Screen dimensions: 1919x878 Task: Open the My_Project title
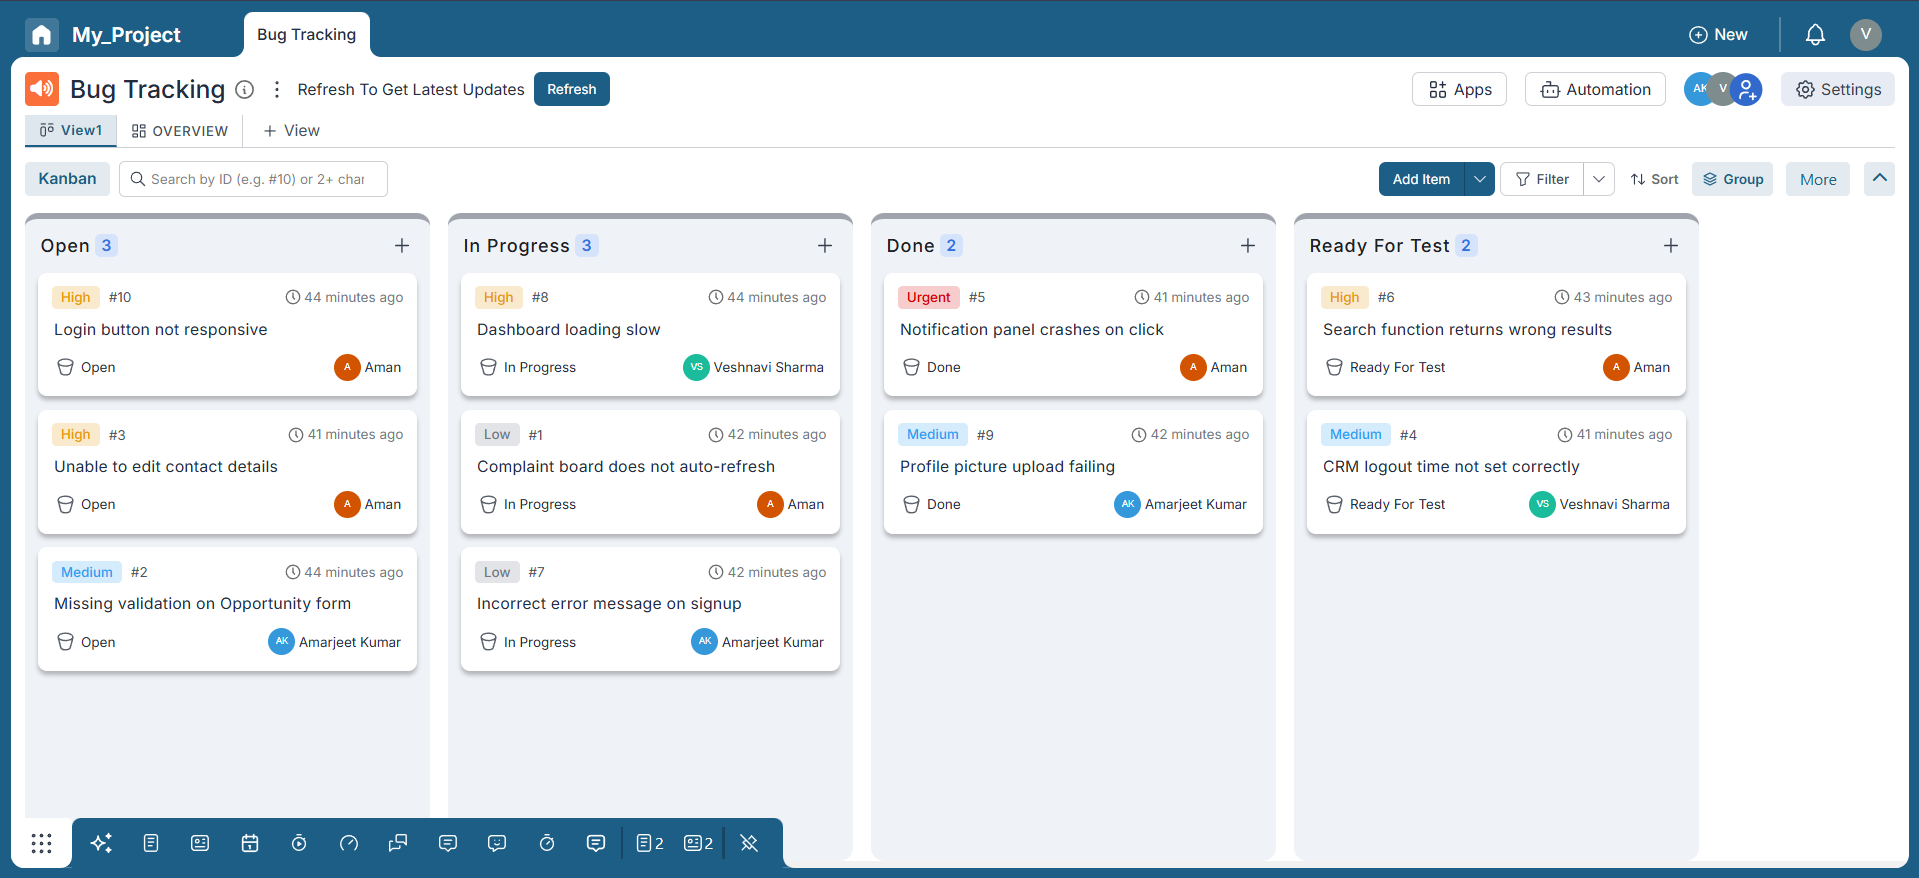[x=126, y=35]
